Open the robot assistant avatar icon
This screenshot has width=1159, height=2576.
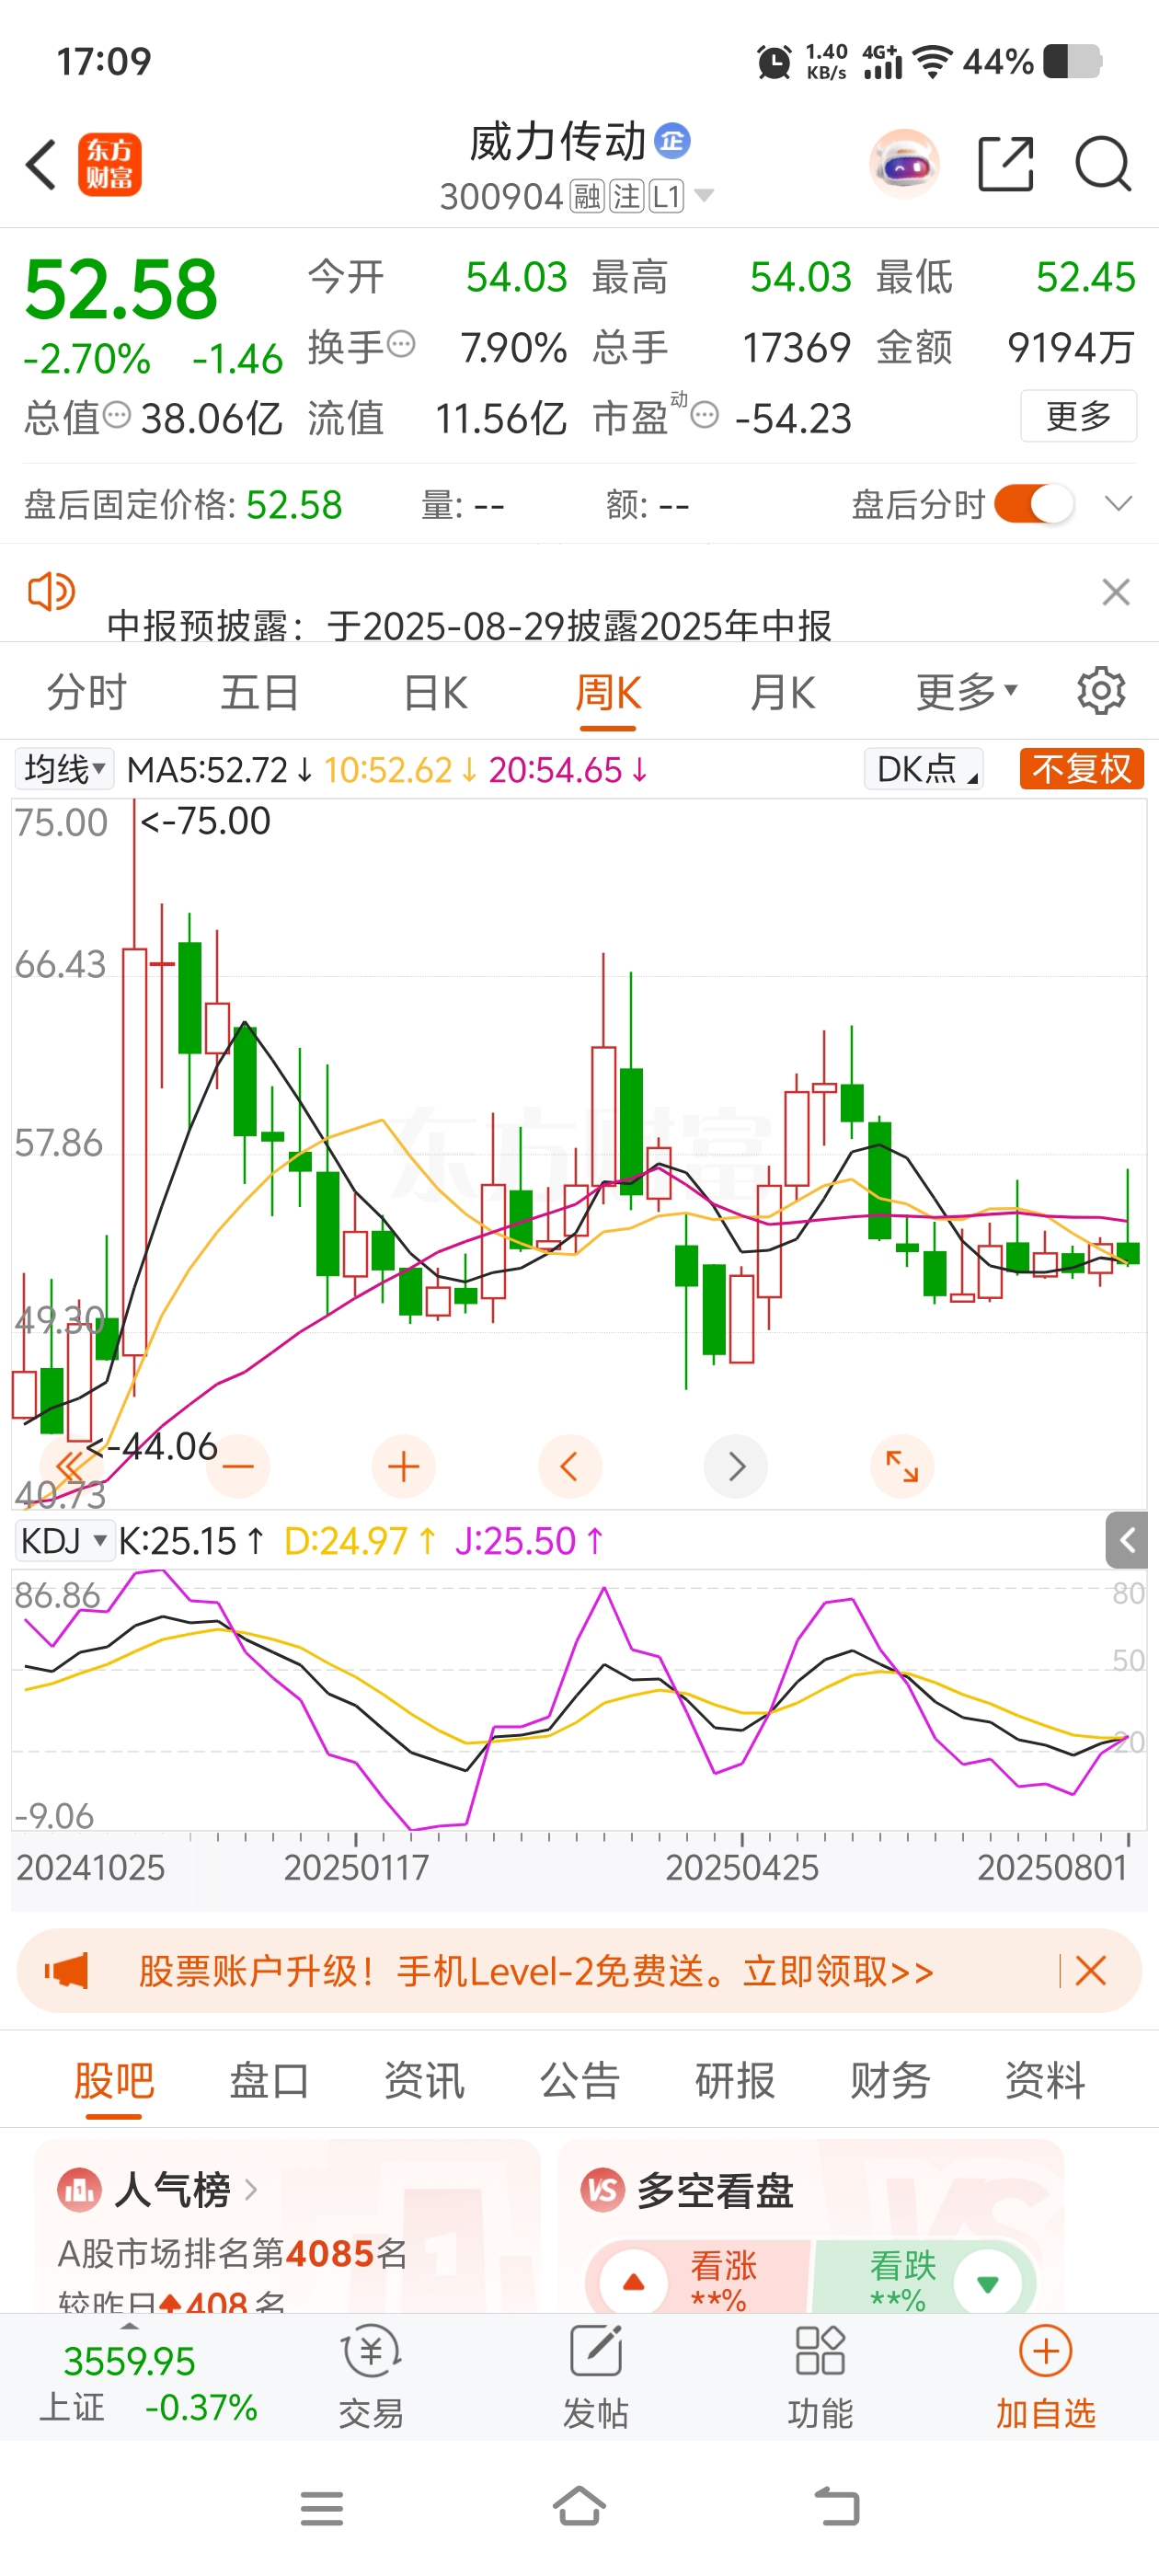[x=904, y=164]
